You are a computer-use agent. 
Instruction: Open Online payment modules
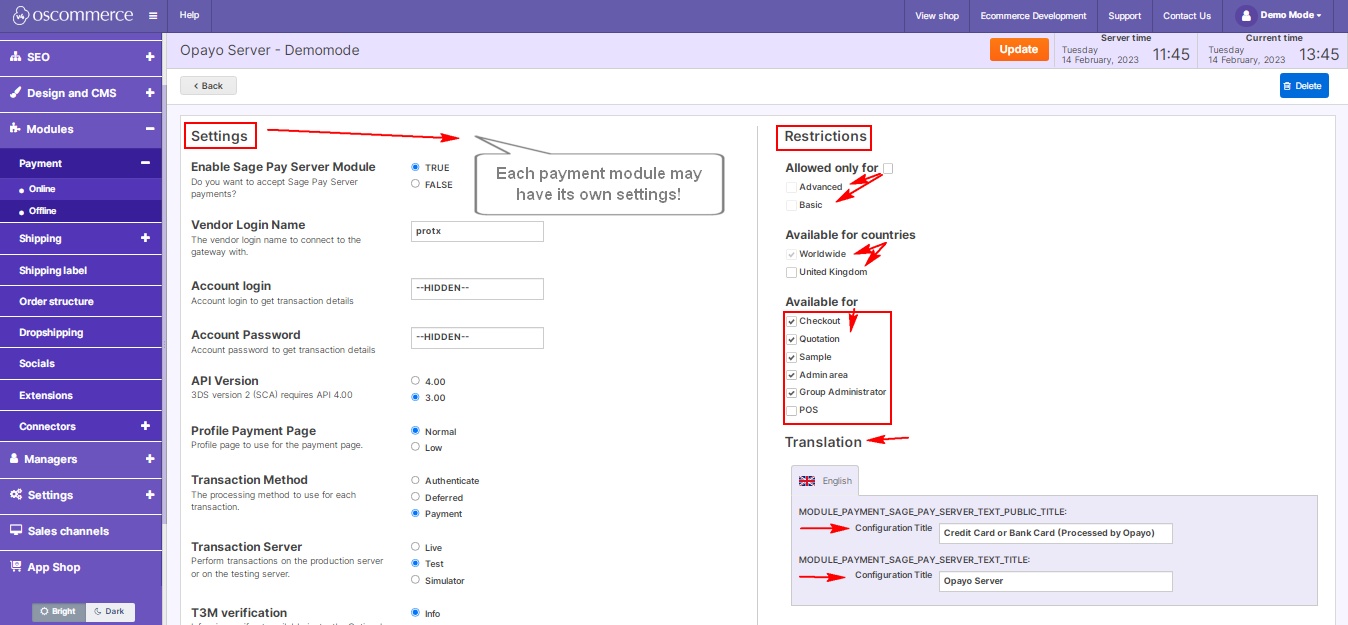point(80,189)
